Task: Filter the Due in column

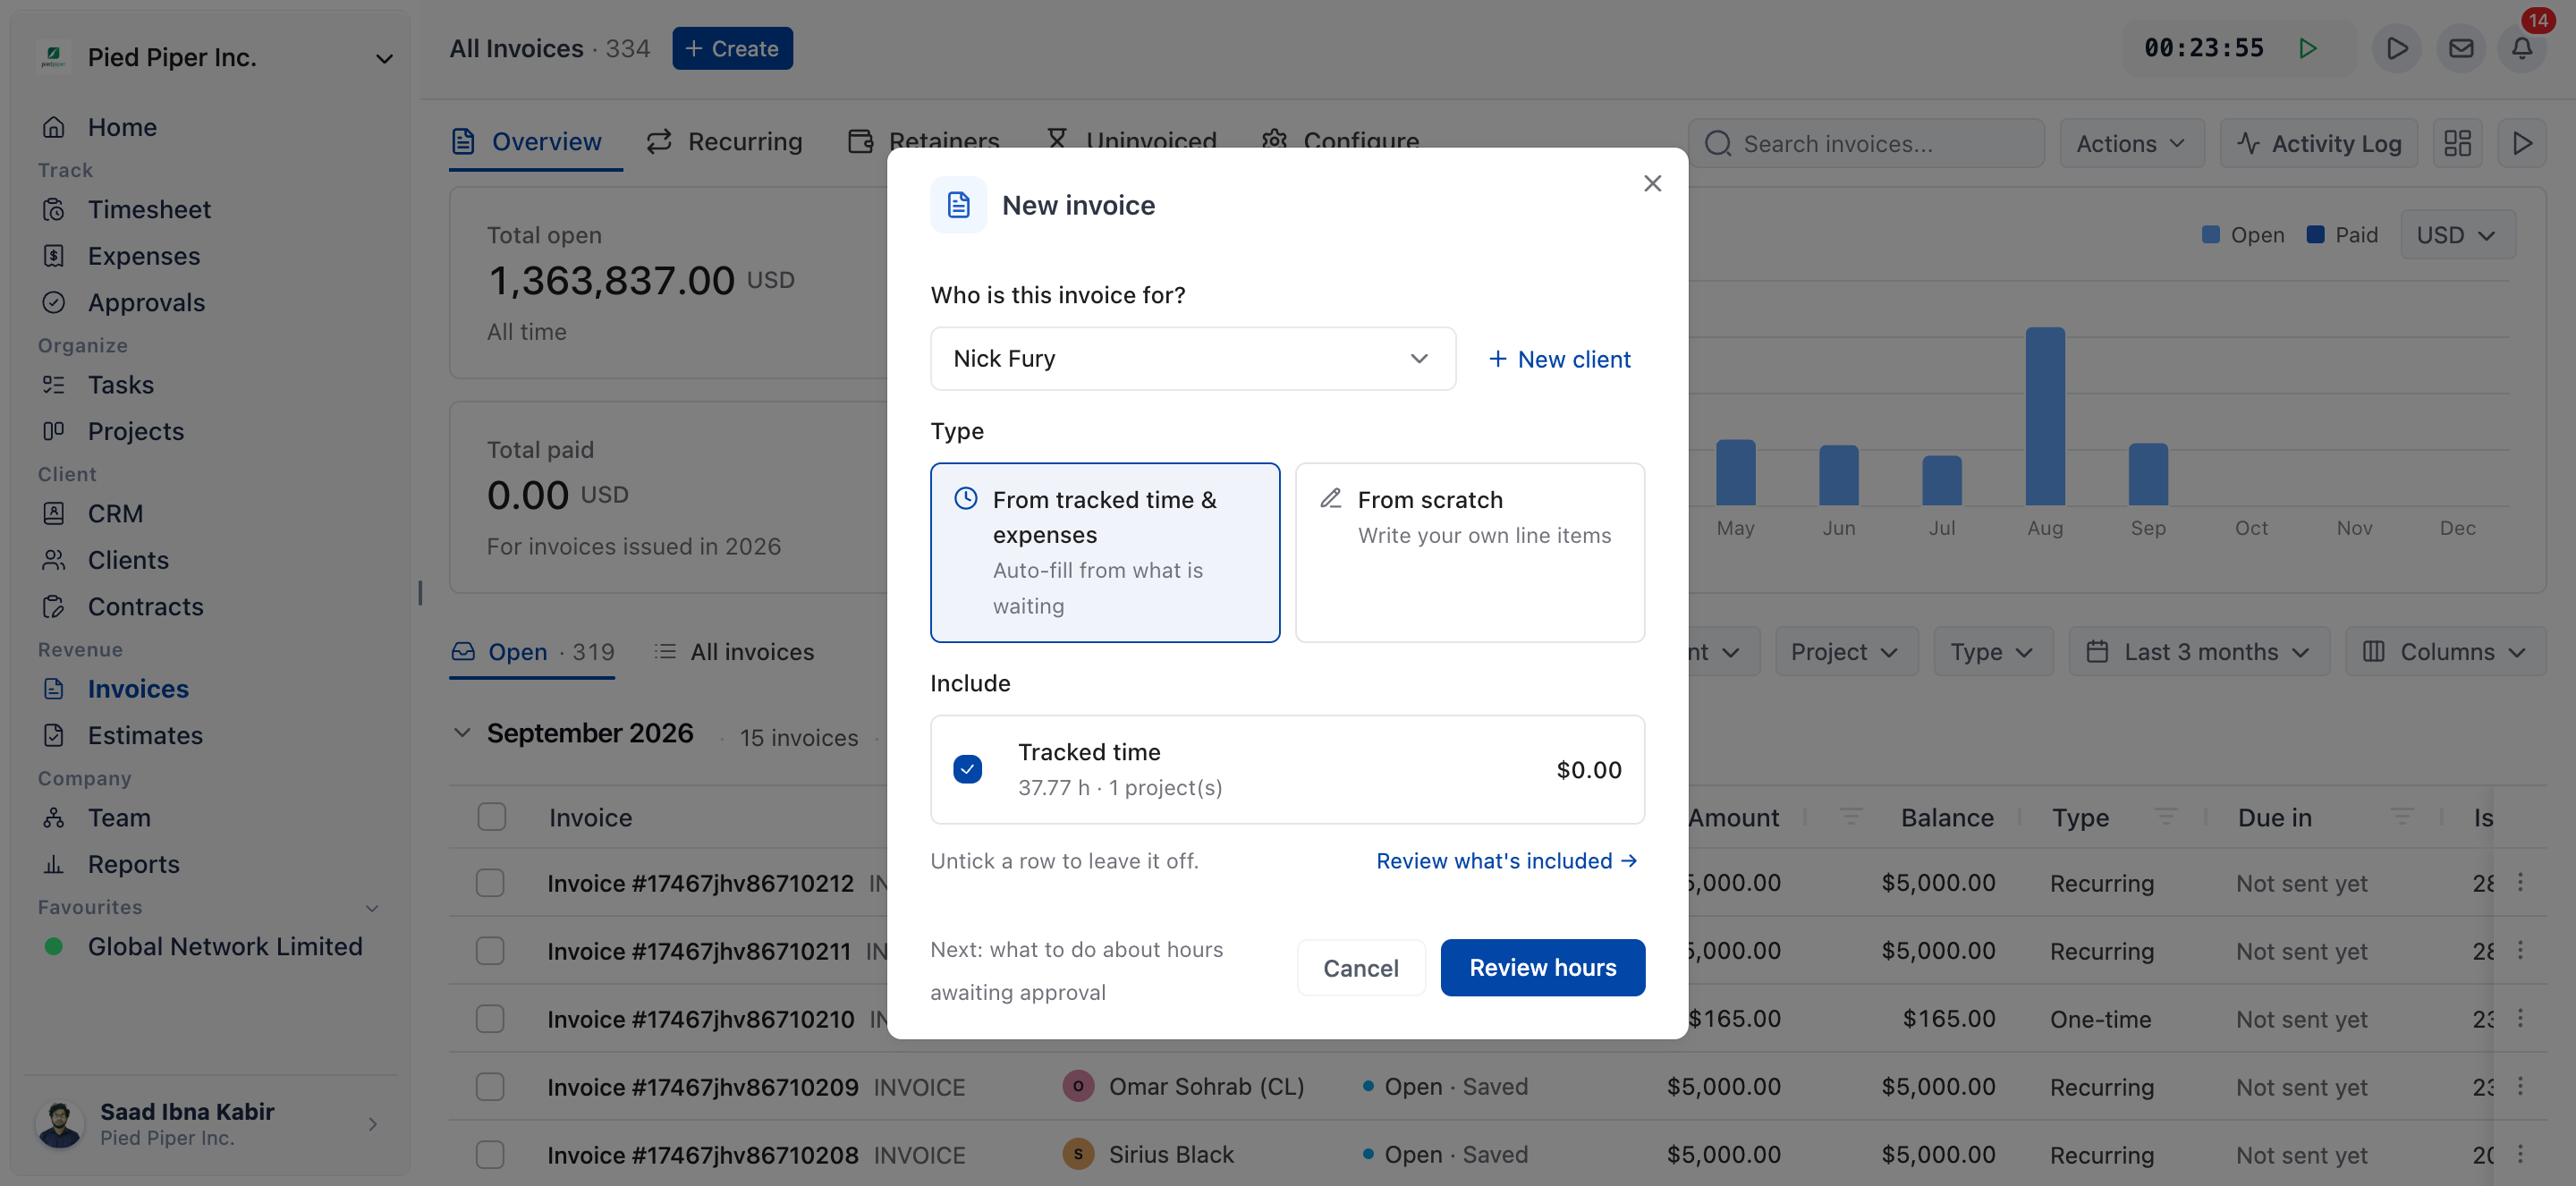Action: (x=2402, y=817)
